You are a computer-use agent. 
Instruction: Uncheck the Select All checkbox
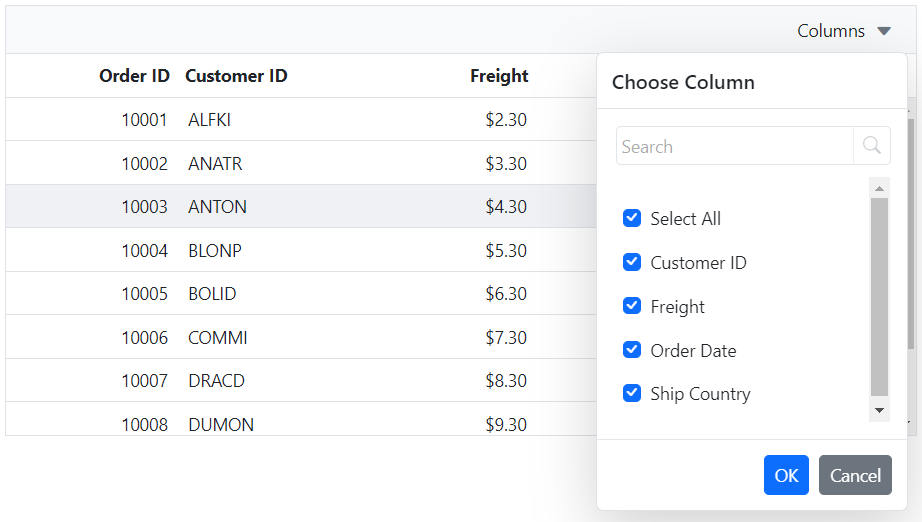point(632,219)
